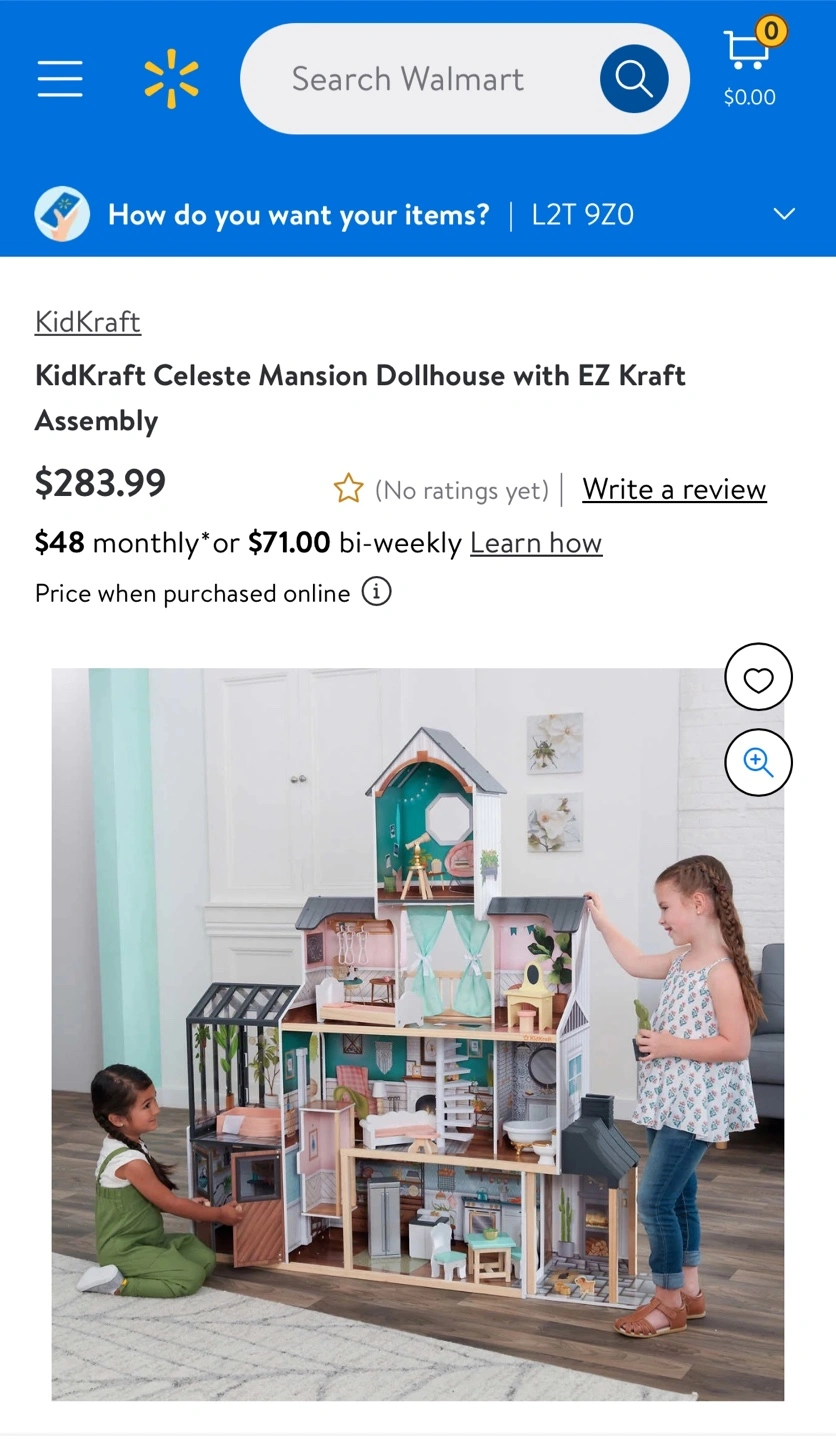
Task: Show online price info tooltip icon
Action: point(376,592)
